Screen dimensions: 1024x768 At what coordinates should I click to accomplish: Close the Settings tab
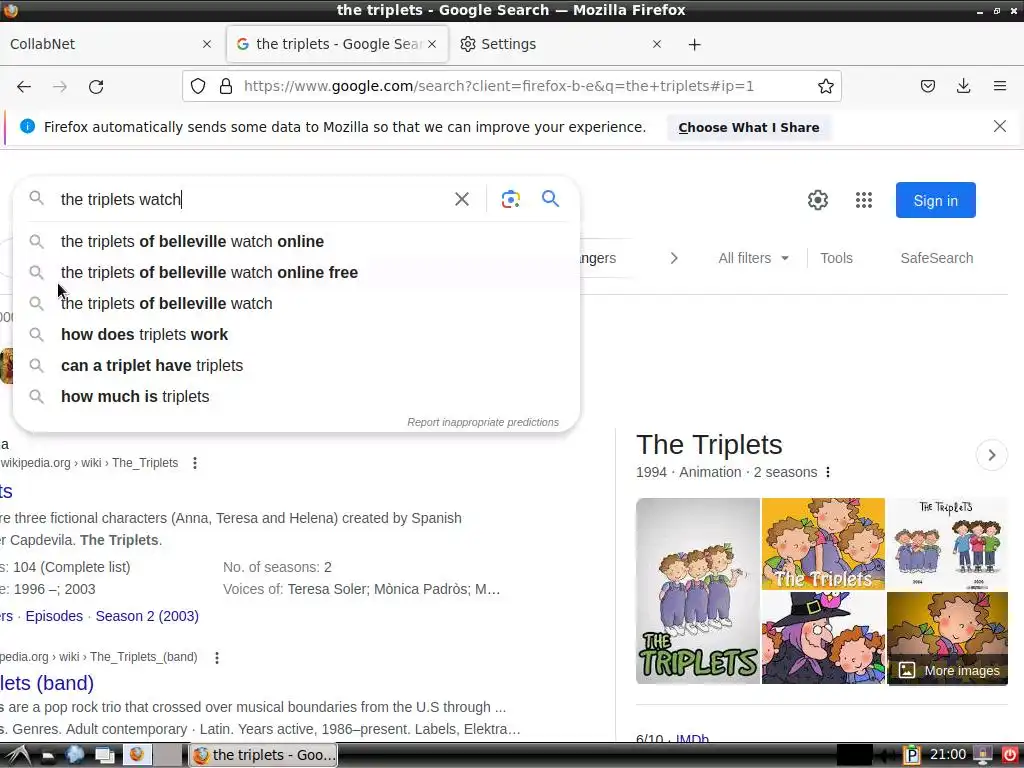[657, 44]
